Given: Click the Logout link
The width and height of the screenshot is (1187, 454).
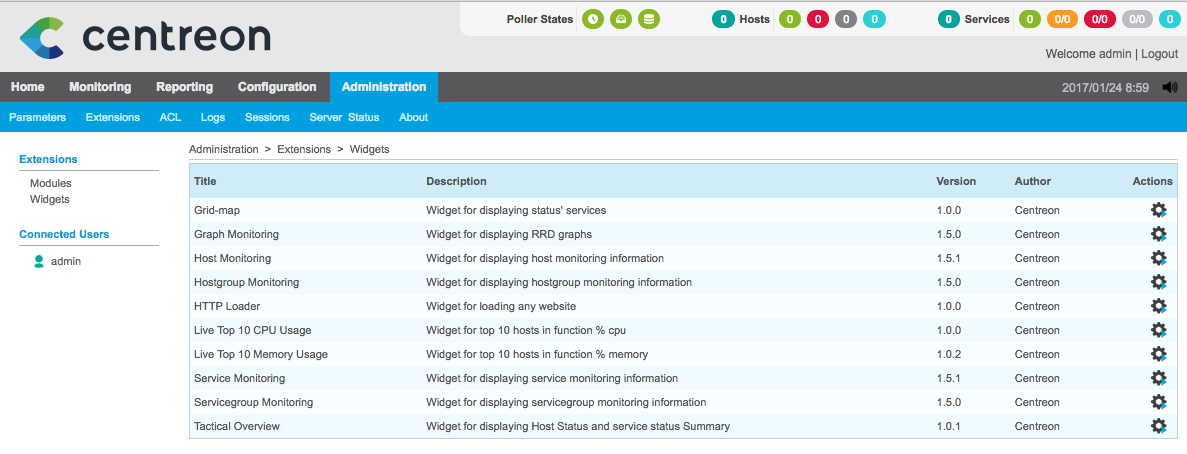Looking at the screenshot, I should tap(1159, 53).
